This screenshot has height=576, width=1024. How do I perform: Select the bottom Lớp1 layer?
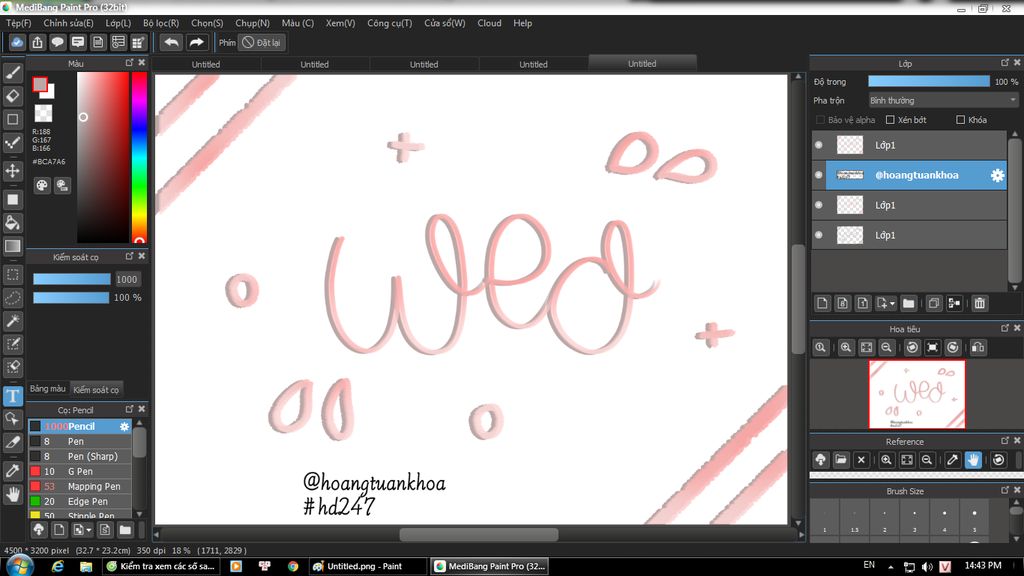pyautogui.click(x=909, y=235)
